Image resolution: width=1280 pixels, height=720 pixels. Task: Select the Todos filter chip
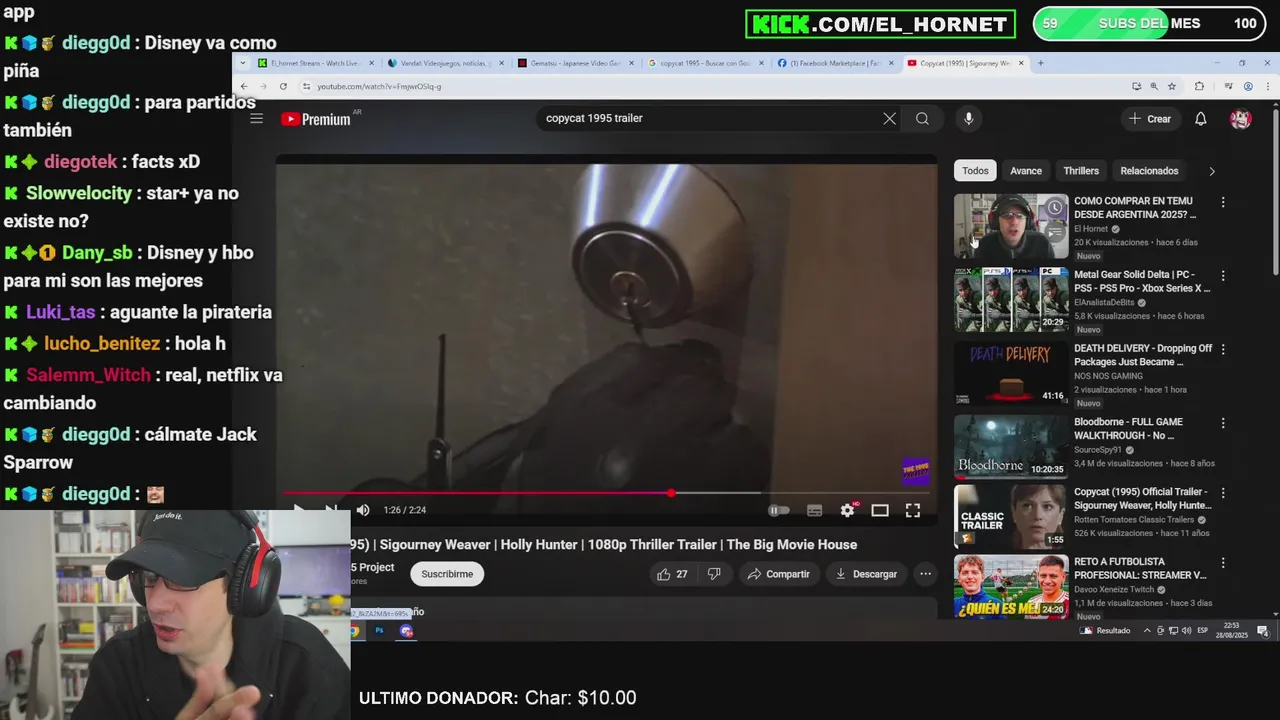[x=975, y=171]
